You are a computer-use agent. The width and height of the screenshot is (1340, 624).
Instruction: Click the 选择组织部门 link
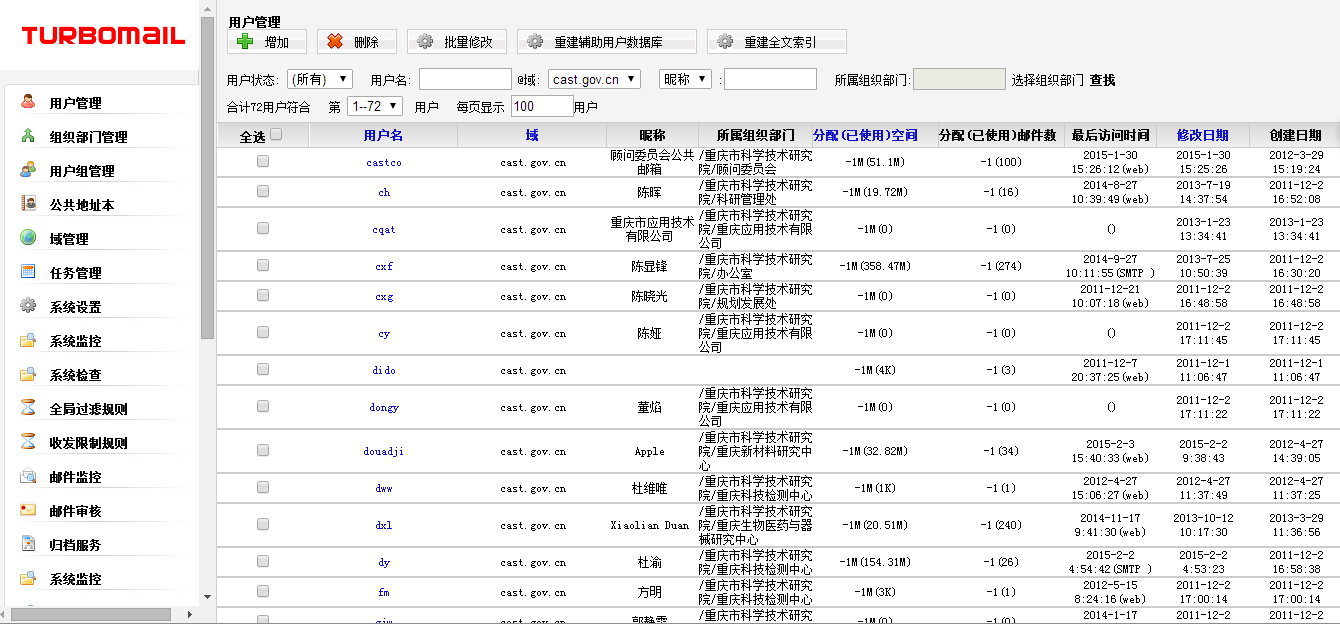pyautogui.click(x=1047, y=80)
